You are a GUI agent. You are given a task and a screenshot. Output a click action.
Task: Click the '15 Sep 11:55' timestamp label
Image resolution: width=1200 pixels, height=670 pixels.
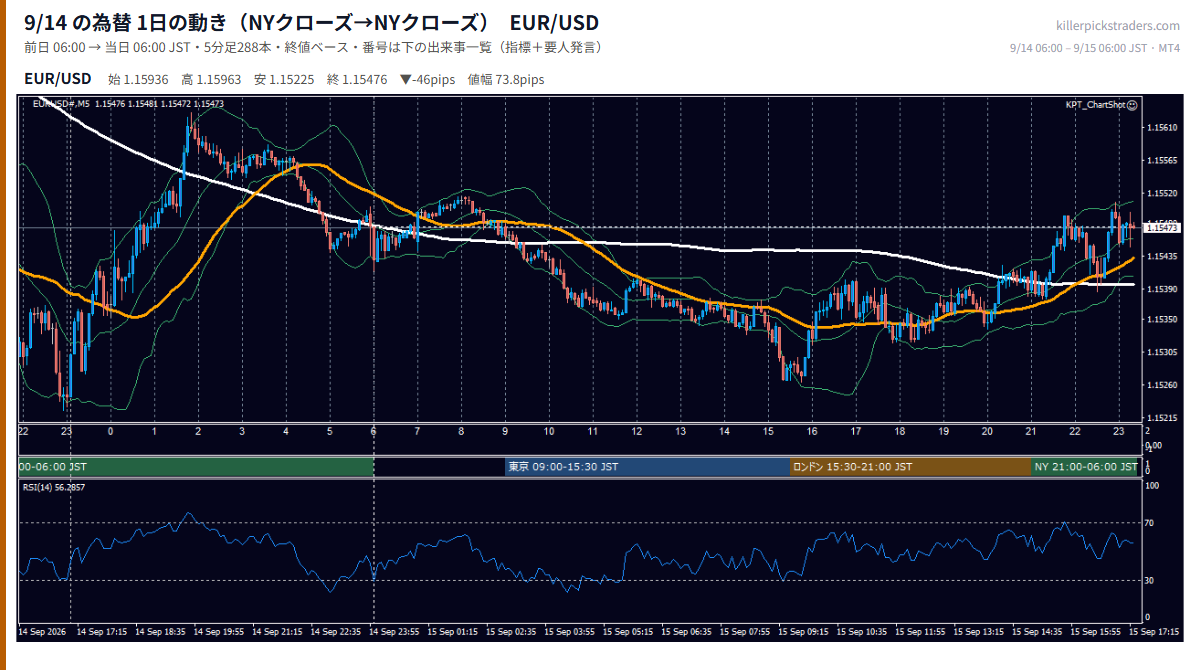[921, 632]
